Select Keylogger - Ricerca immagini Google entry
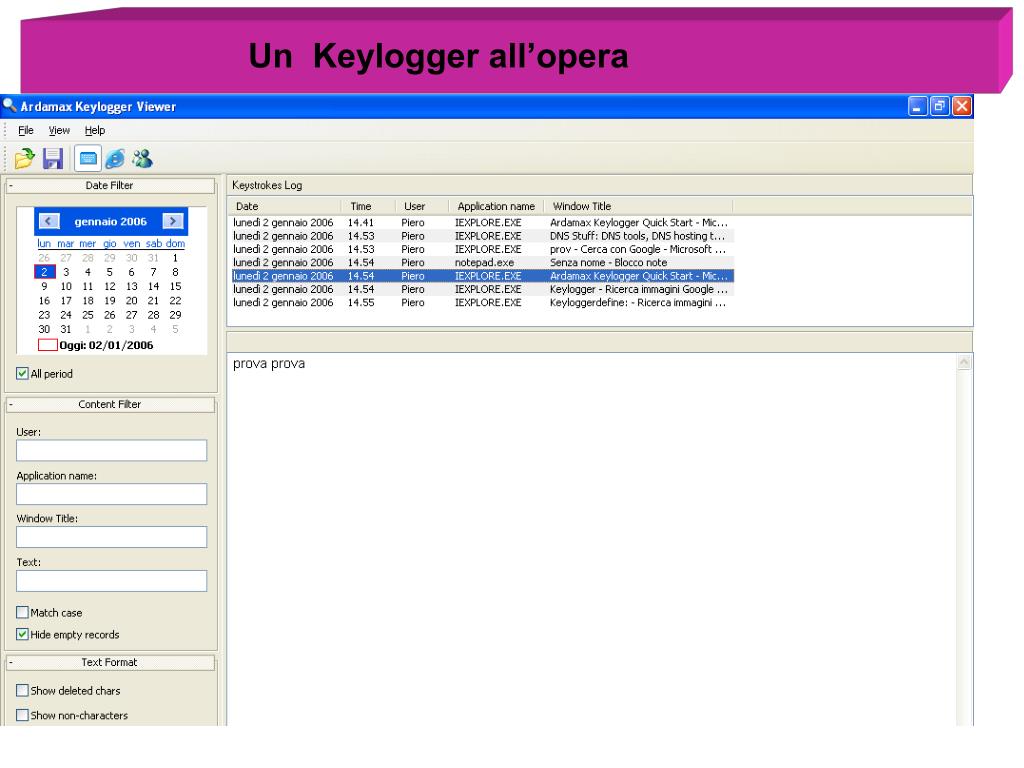 coord(483,289)
